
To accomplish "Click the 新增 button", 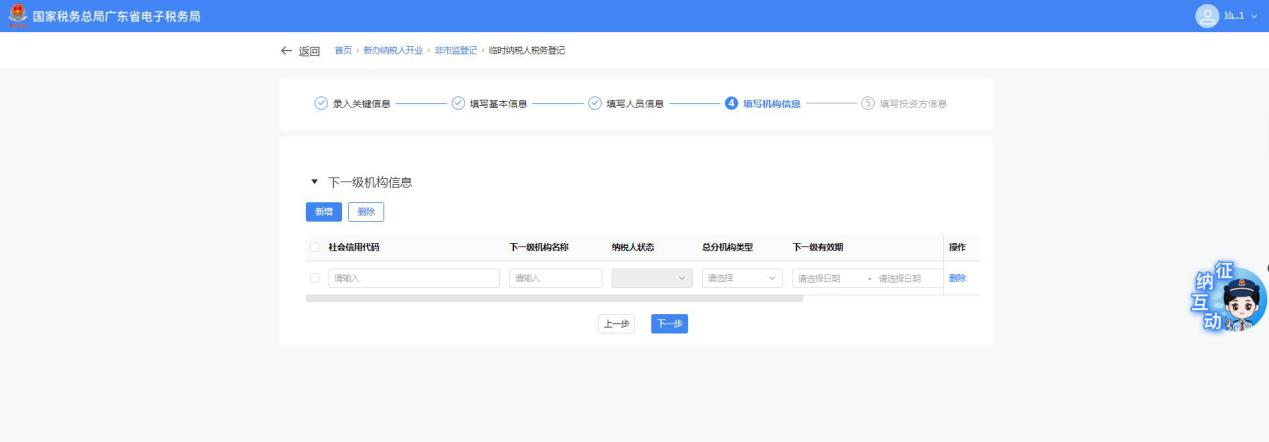I will tap(324, 212).
